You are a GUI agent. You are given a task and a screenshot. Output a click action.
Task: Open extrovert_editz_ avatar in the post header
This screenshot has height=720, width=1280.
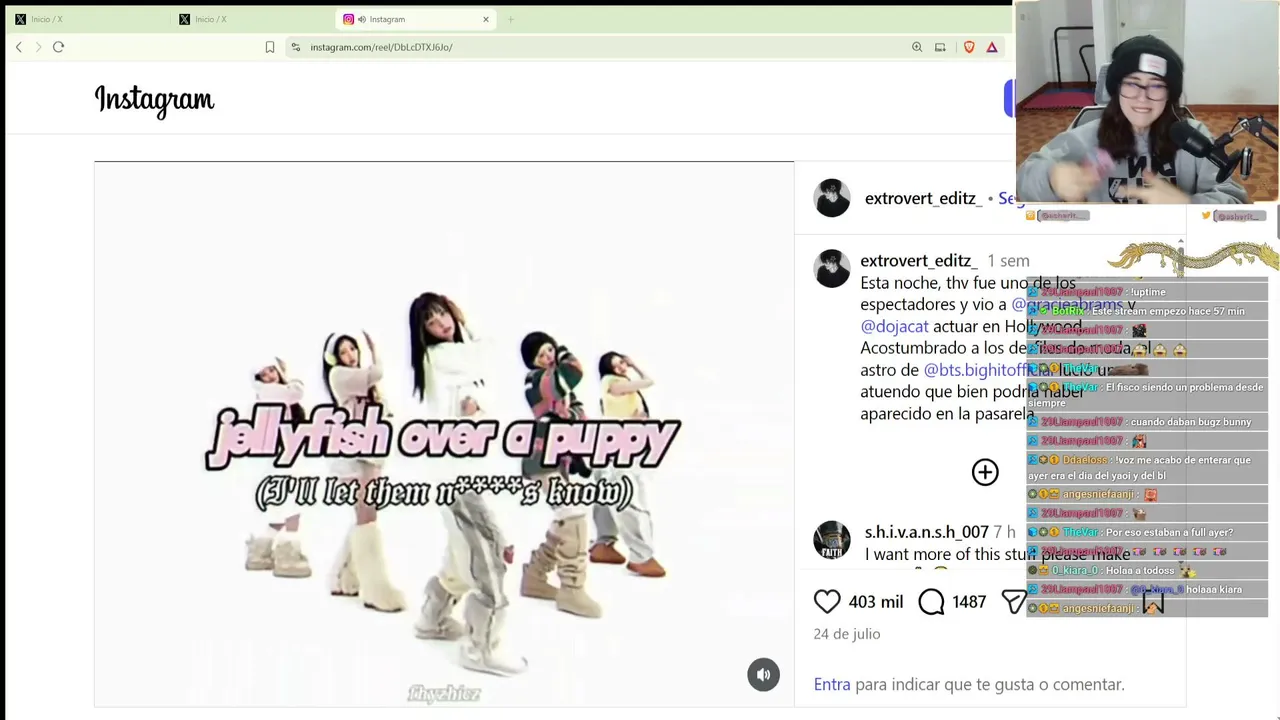832,198
